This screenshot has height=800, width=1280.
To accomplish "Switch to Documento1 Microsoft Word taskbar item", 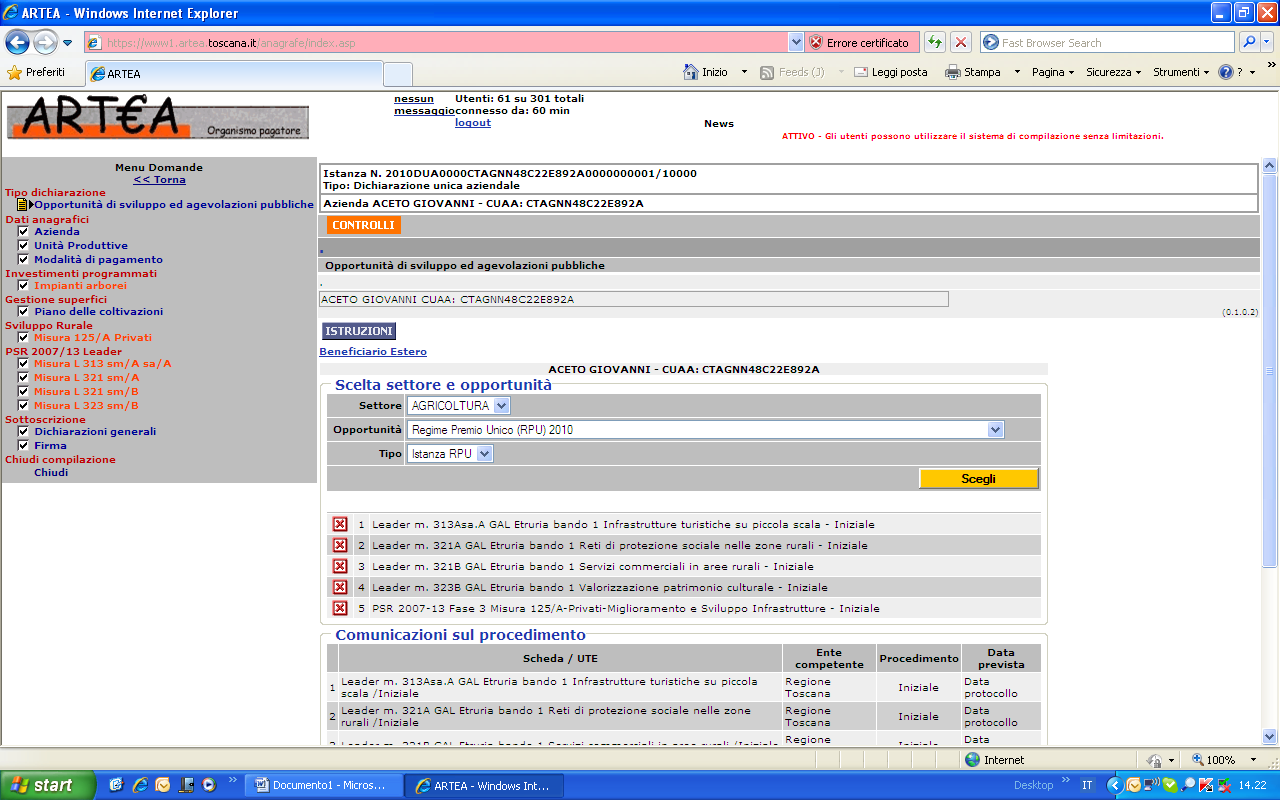I will [324, 785].
